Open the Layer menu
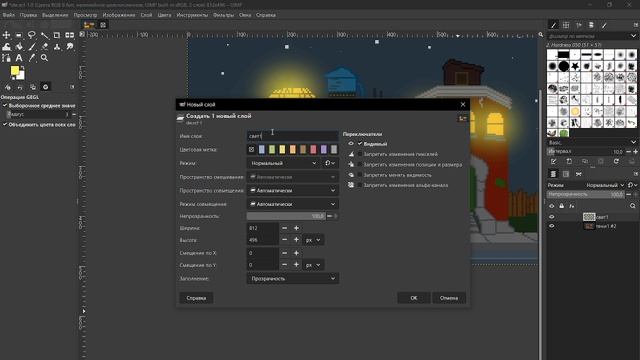This screenshot has width=640, height=360. pyautogui.click(x=146, y=15)
